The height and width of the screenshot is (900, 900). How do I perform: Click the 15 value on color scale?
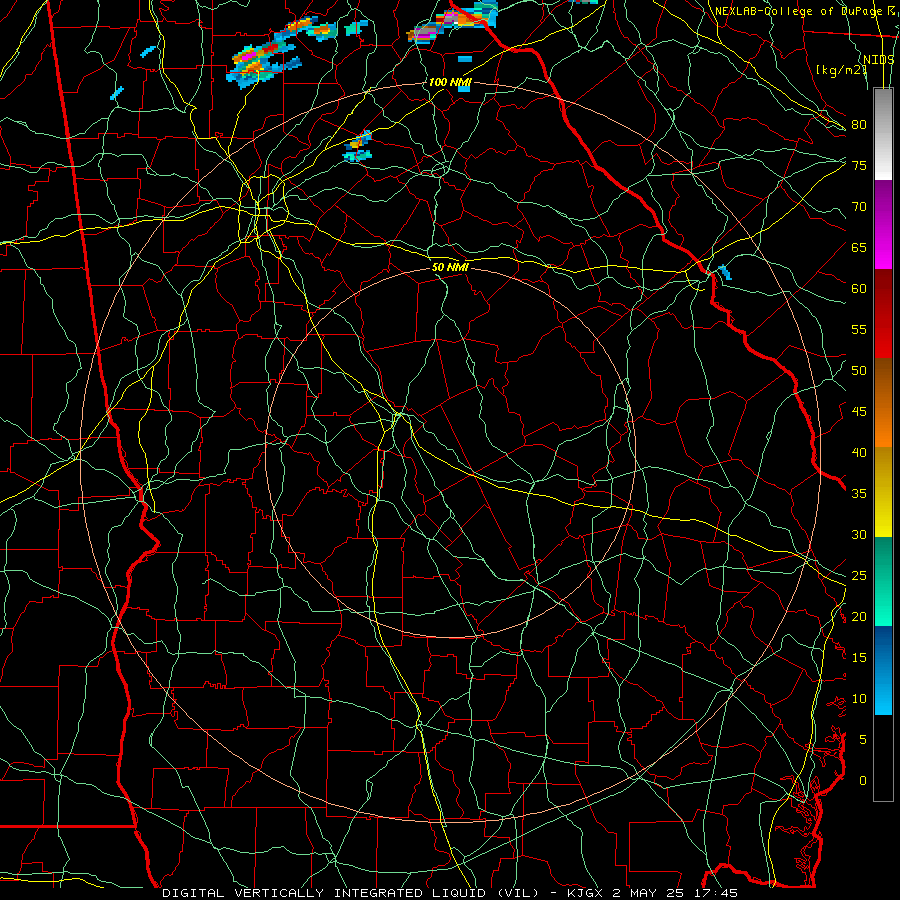pyautogui.click(x=859, y=658)
